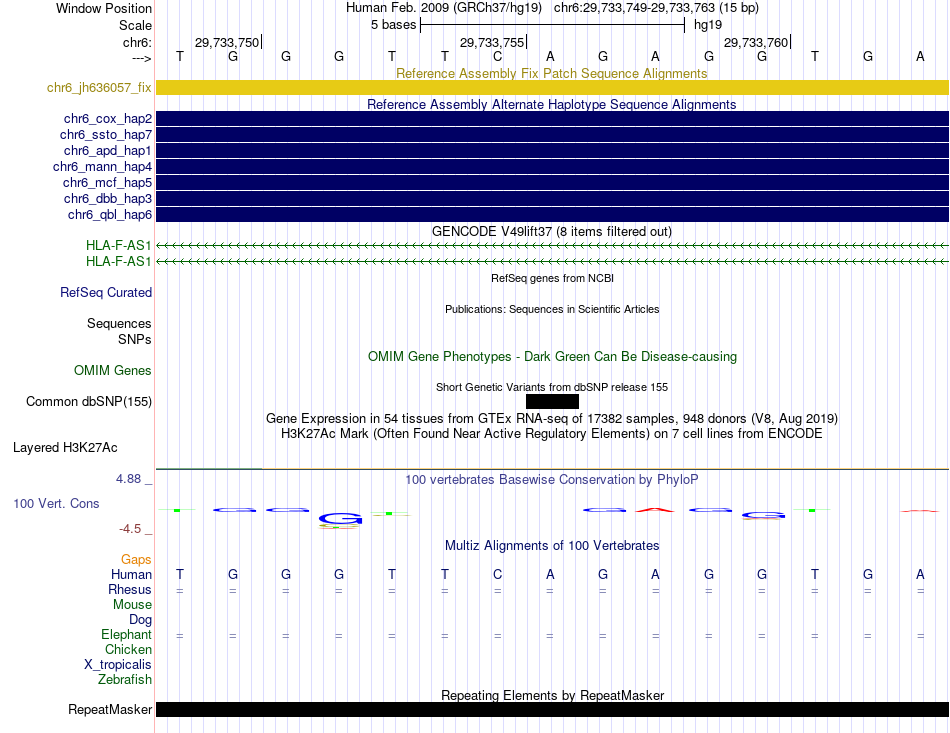Click the Reference Assembly Fix Patch title
Image resolution: width=950 pixels, height=733 pixels.
click(552, 73)
